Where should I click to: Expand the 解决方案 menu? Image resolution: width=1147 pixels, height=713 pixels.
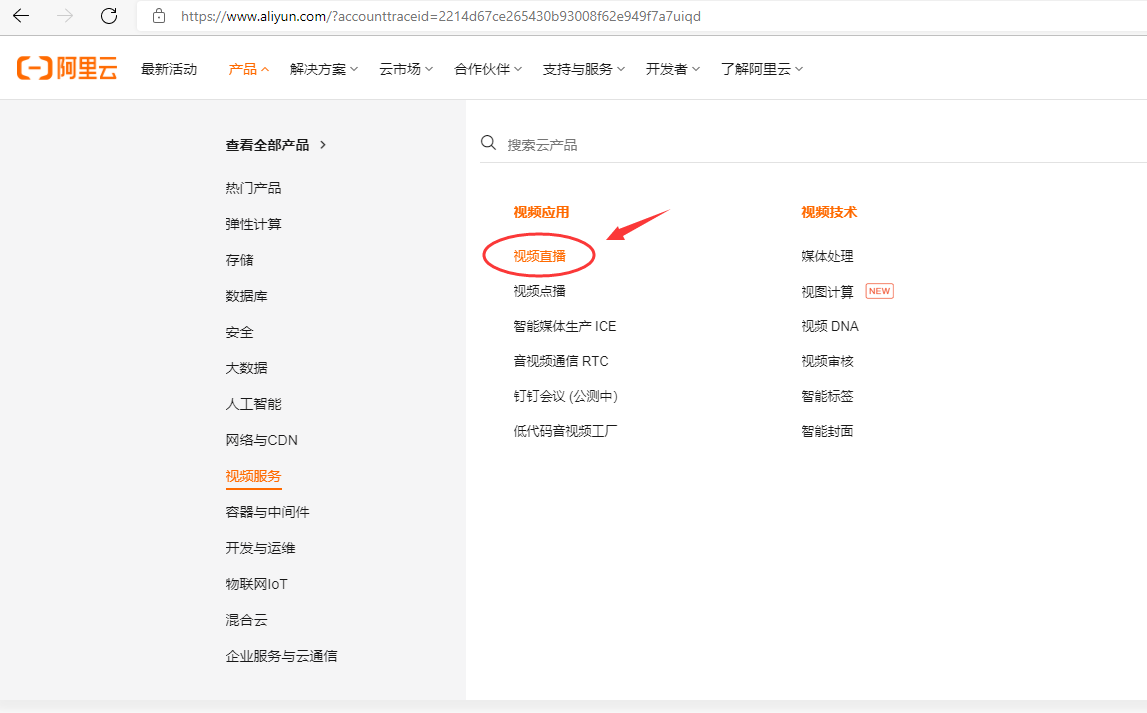click(324, 69)
